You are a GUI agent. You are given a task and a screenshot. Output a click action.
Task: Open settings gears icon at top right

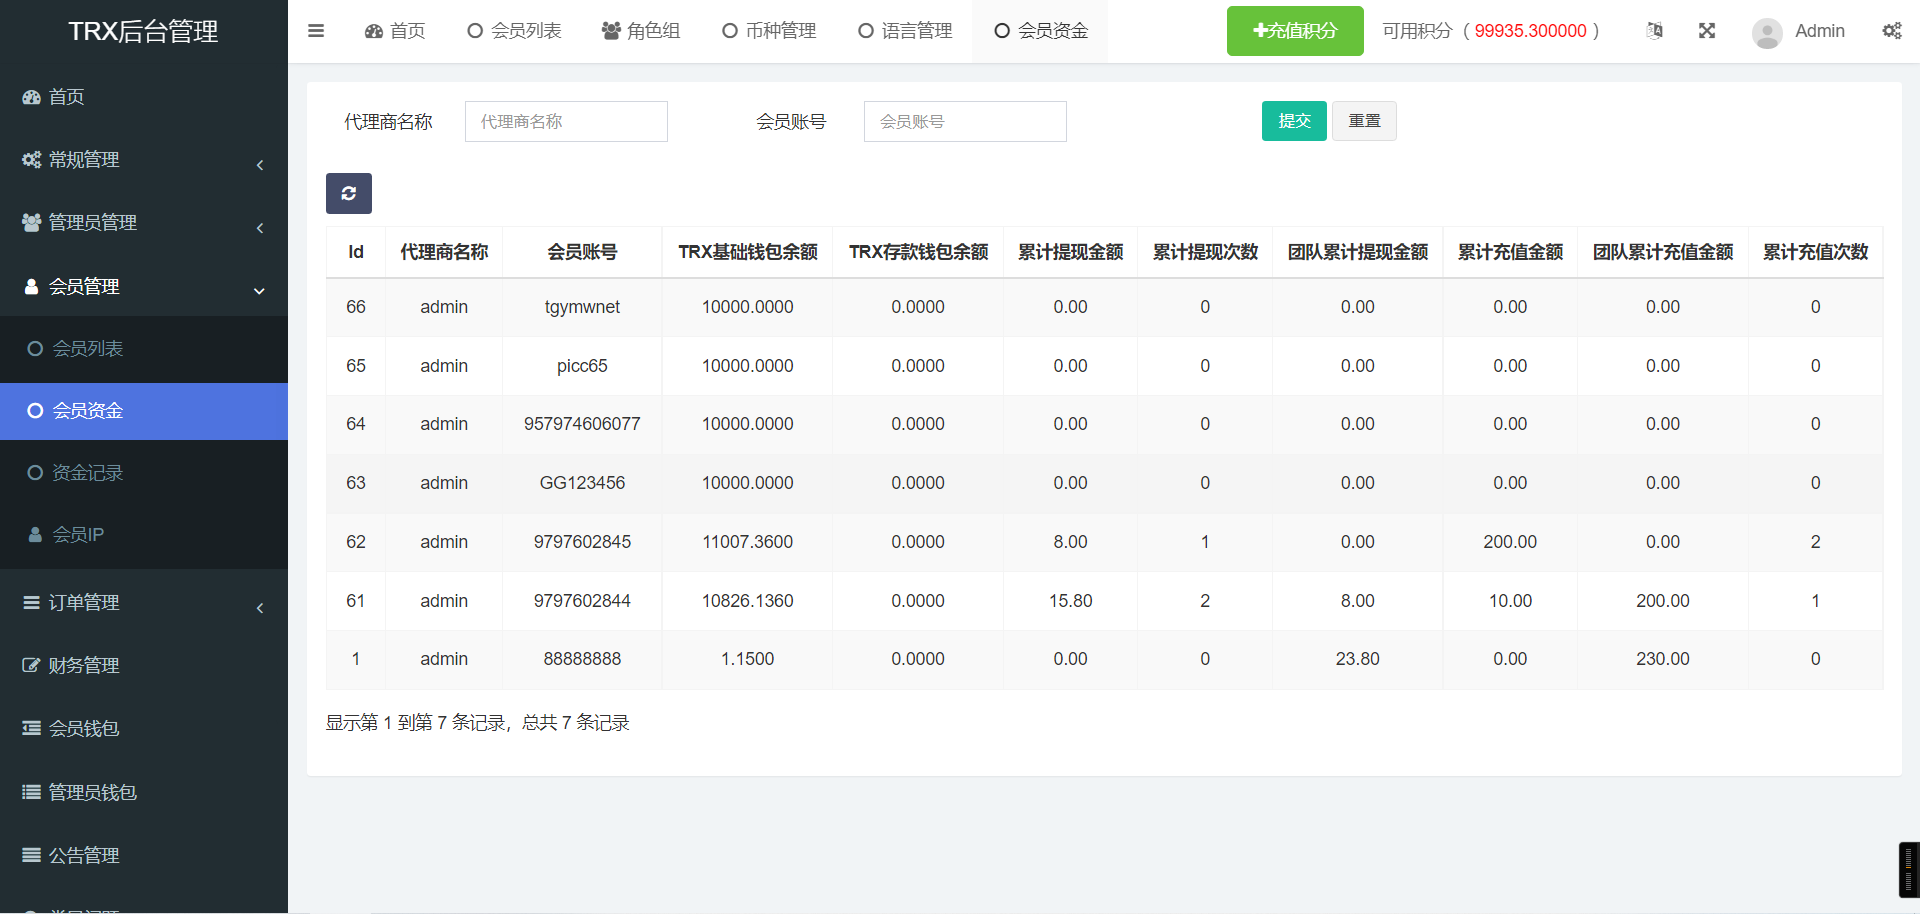tap(1891, 31)
